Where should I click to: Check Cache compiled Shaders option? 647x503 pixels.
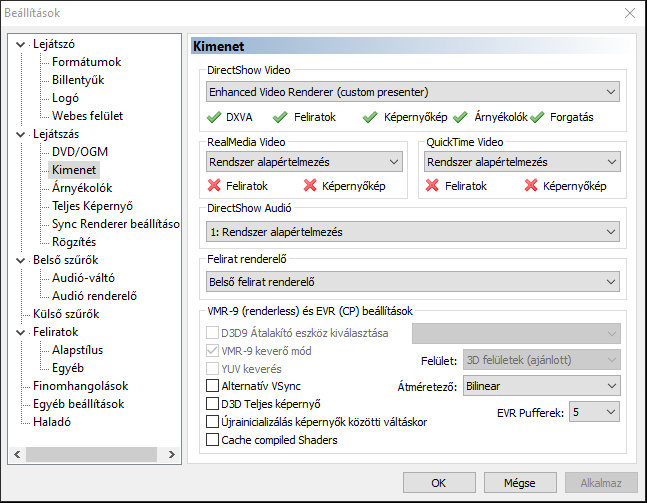(x=212, y=440)
